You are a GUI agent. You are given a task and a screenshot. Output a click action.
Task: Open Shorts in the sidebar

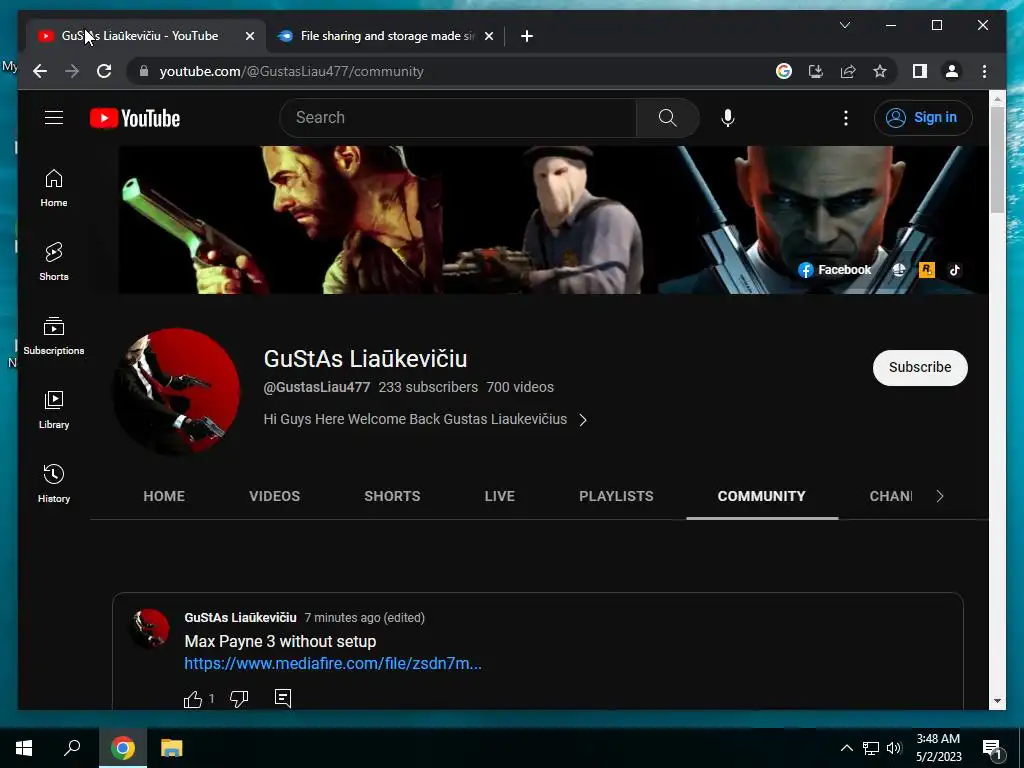pyautogui.click(x=54, y=262)
